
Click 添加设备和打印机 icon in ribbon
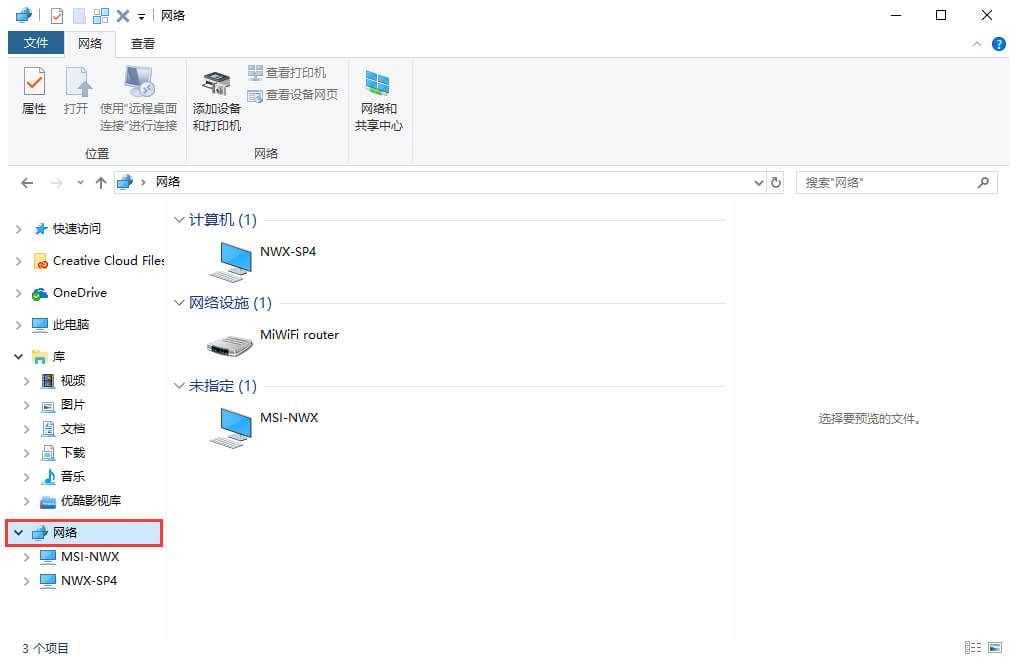[216, 101]
